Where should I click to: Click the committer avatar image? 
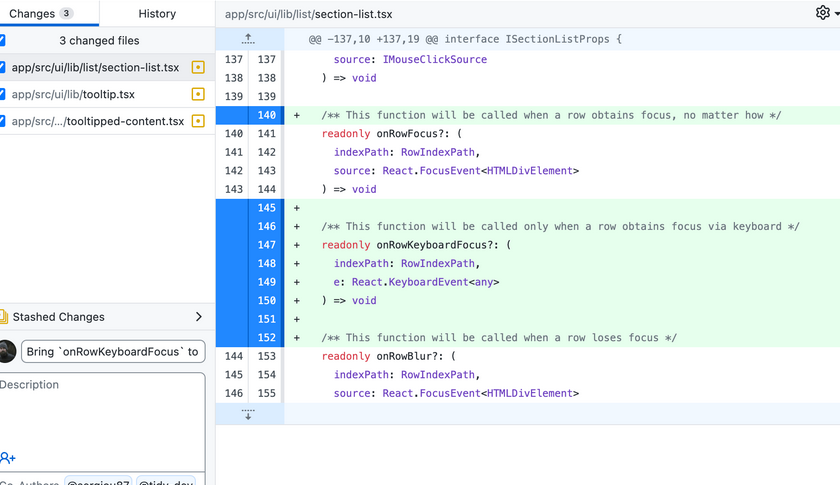point(7,352)
